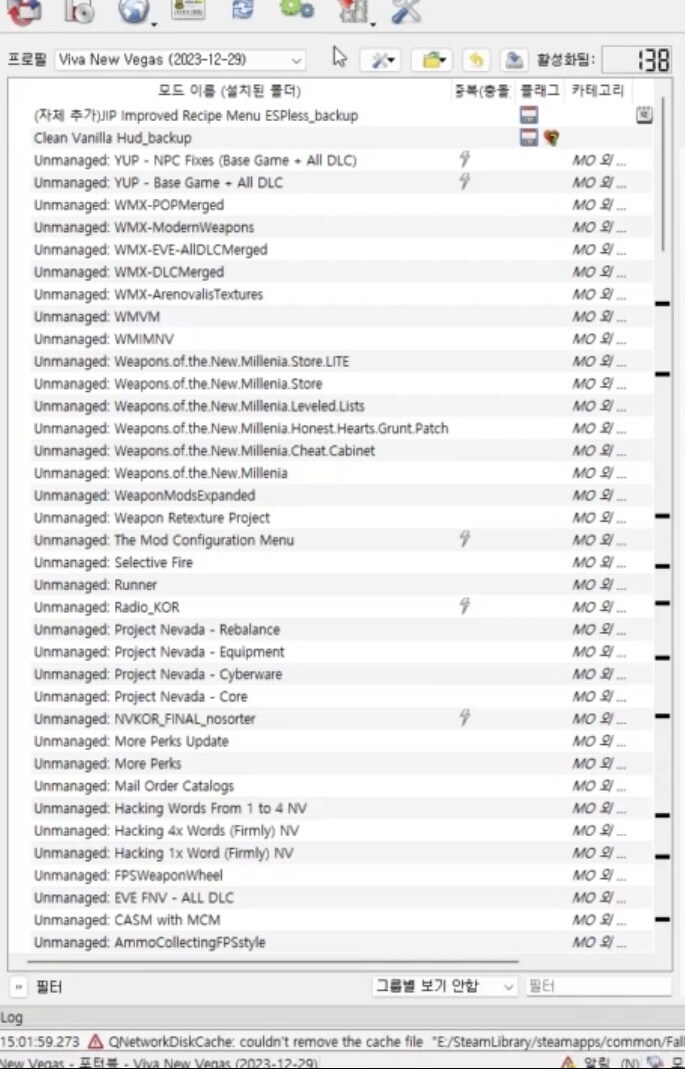Click lightning icon on The Mod Configuration Menu row
The width and height of the screenshot is (685, 1069).
pos(465,539)
